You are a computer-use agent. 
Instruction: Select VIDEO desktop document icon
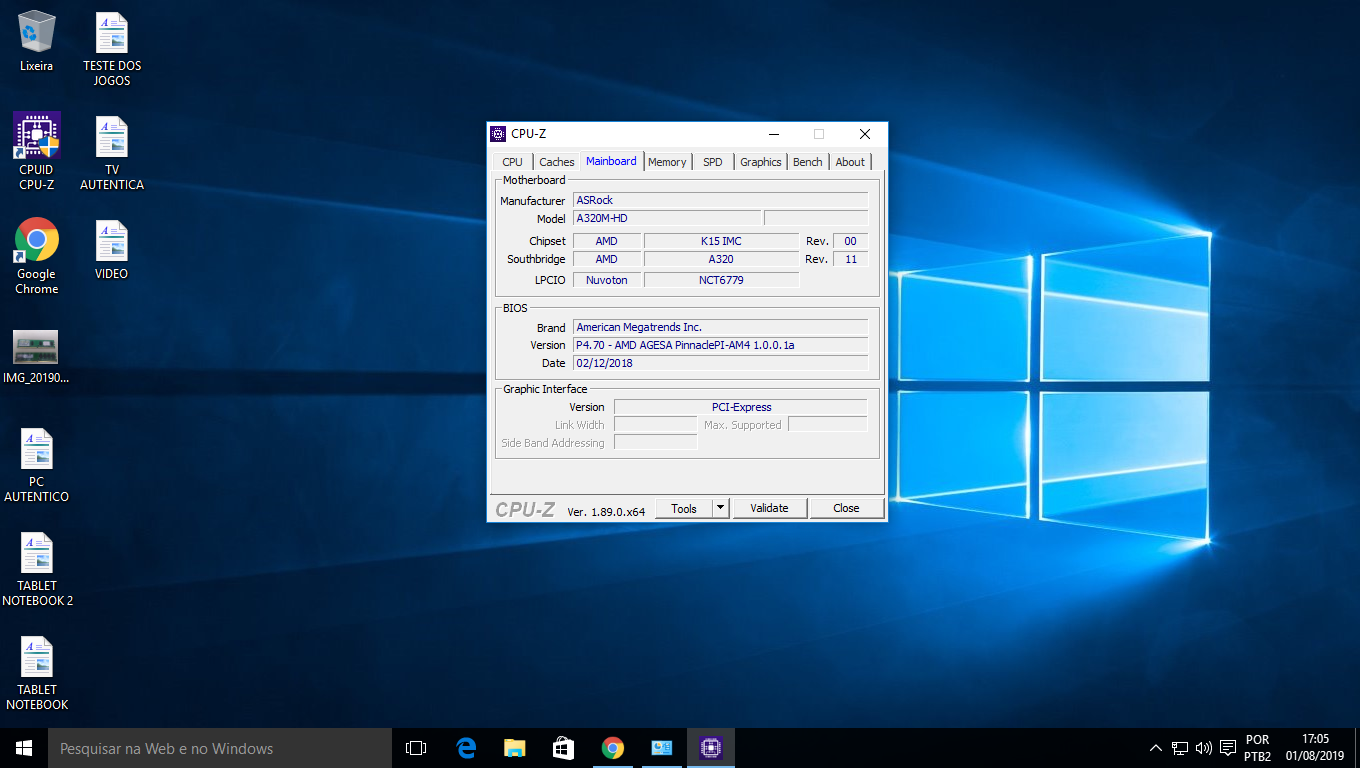click(112, 250)
